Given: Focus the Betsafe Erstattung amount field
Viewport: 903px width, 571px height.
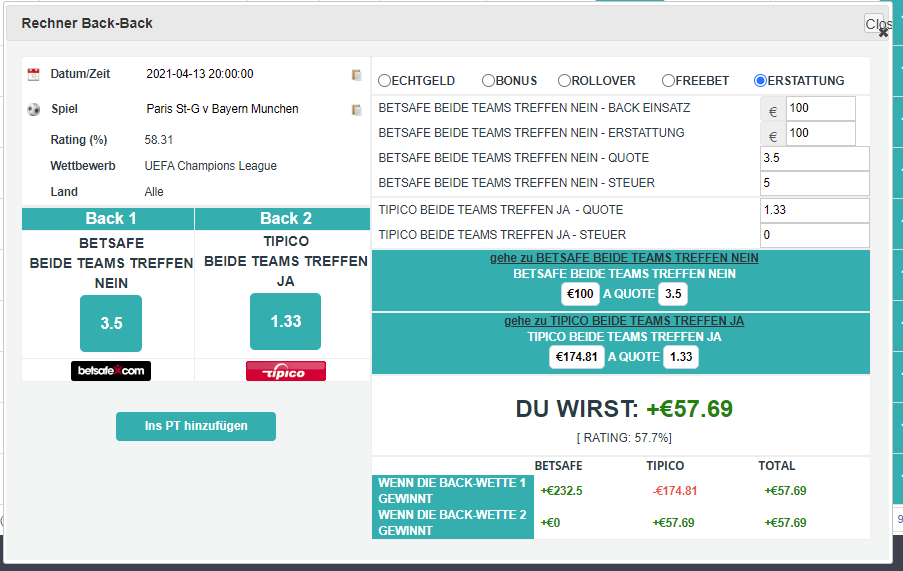Looking at the screenshot, I should point(821,133).
